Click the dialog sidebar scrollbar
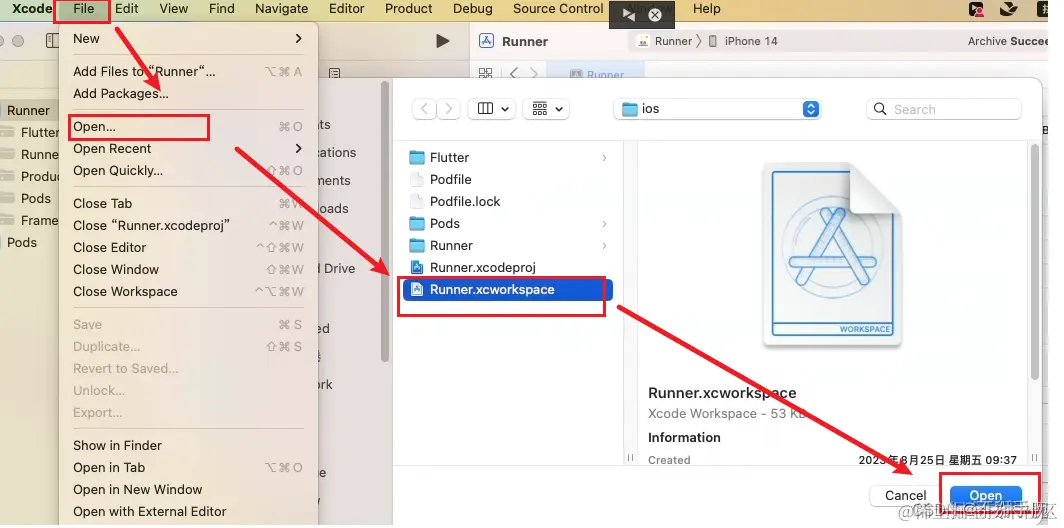 click(385, 221)
